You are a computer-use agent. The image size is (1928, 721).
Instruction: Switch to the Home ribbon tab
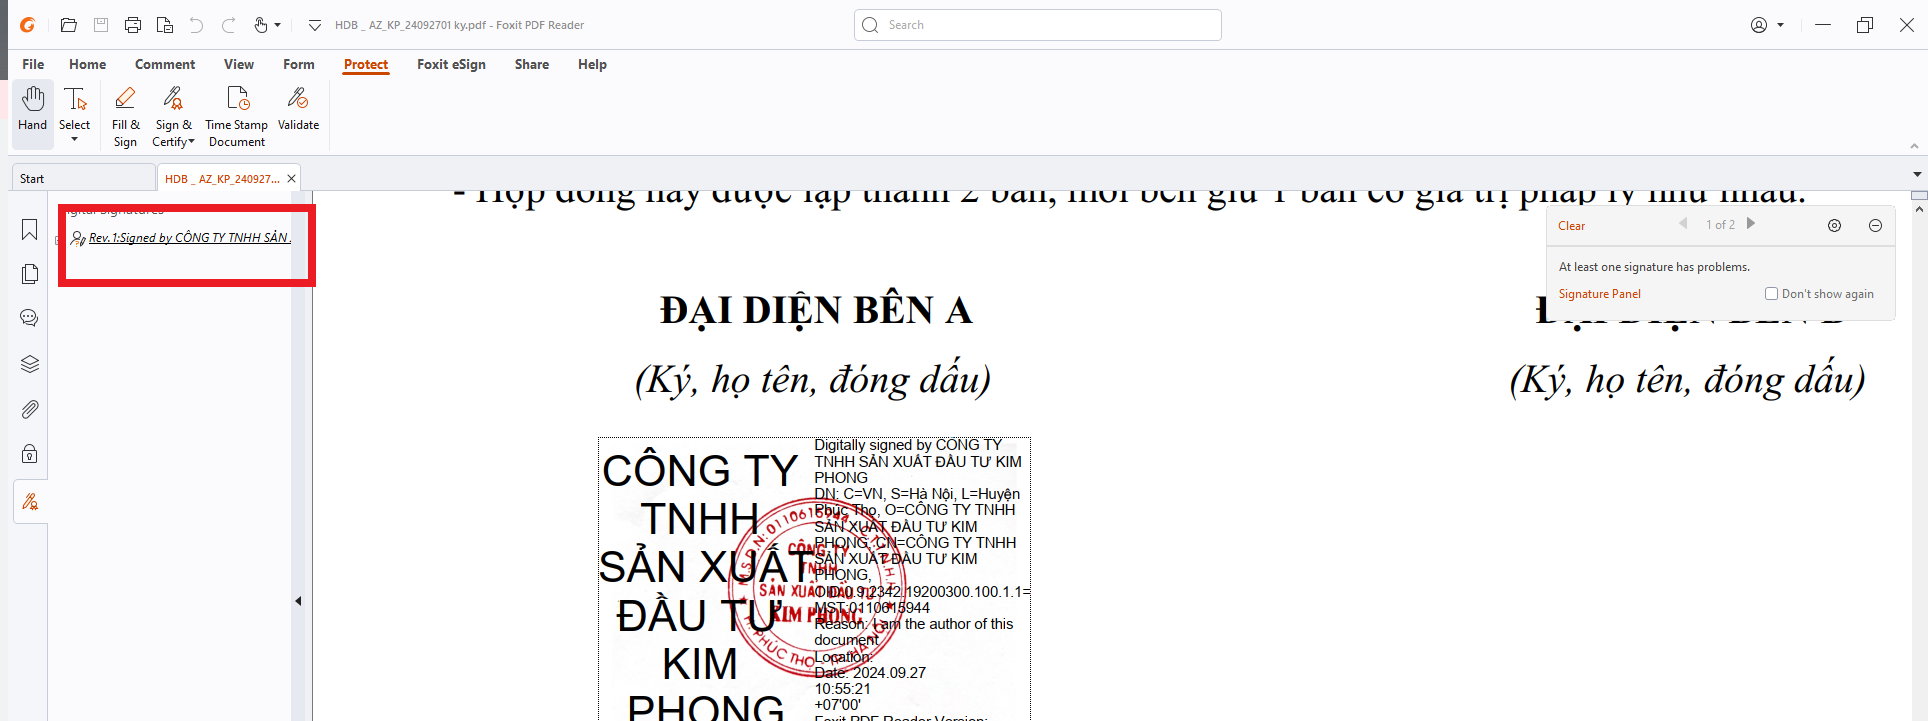click(88, 64)
